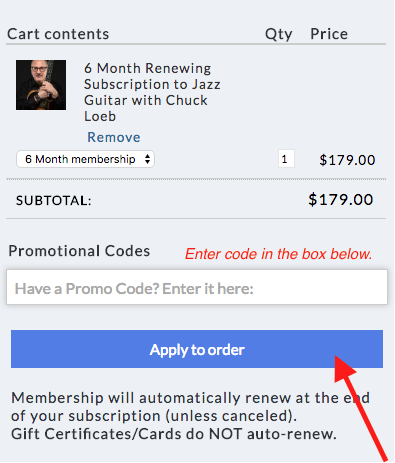
Task: Open the 6 Month membership dropdown
Action: click(x=85, y=159)
